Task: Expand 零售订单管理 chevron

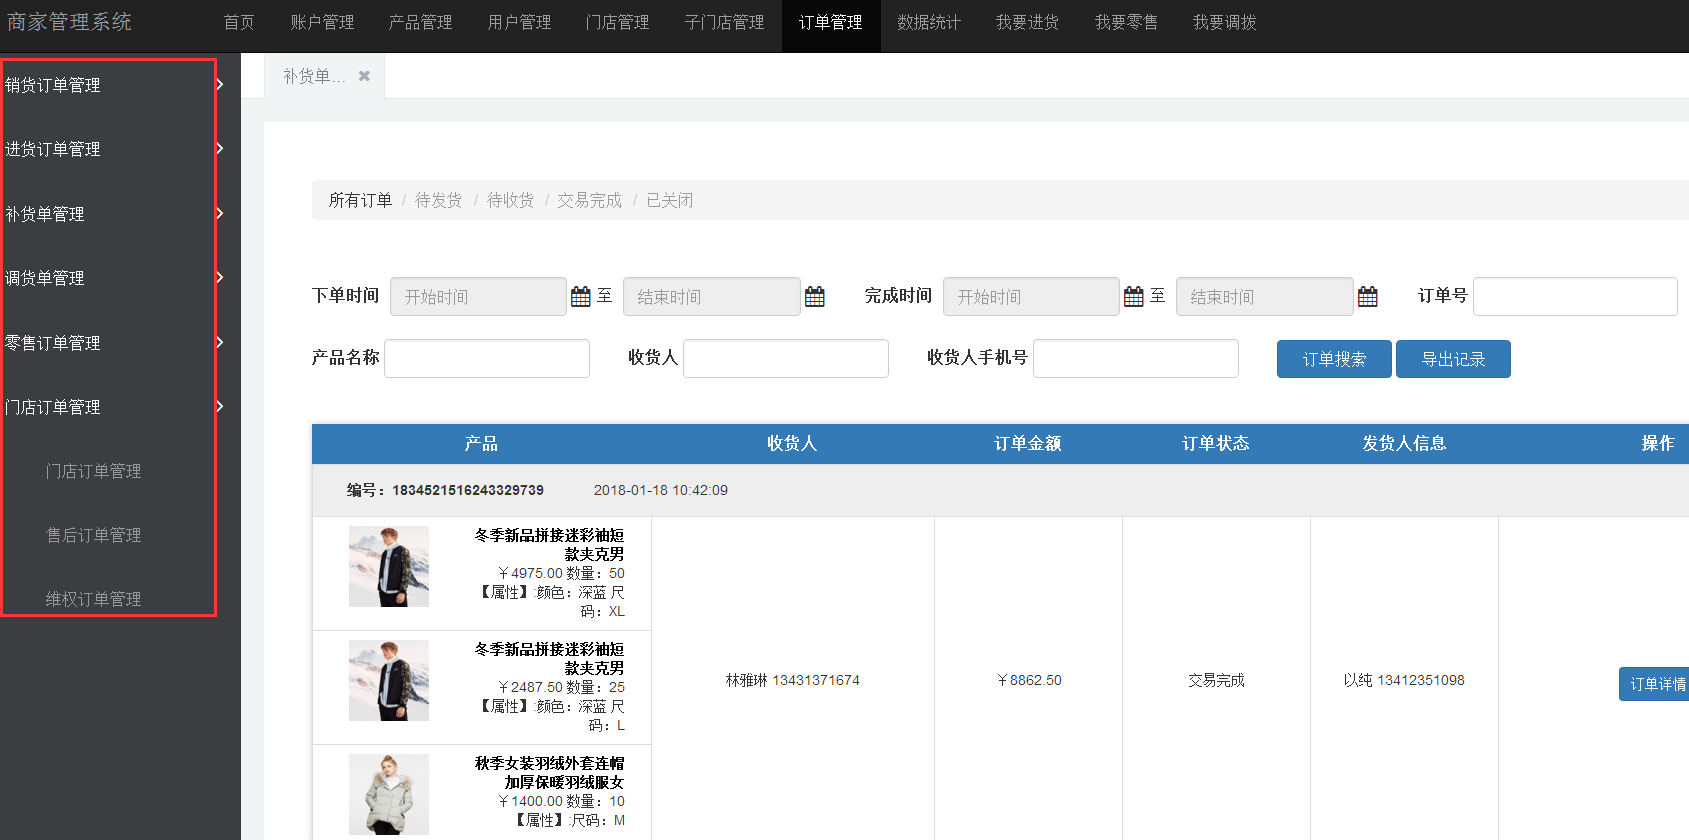Action: tap(220, 342)
